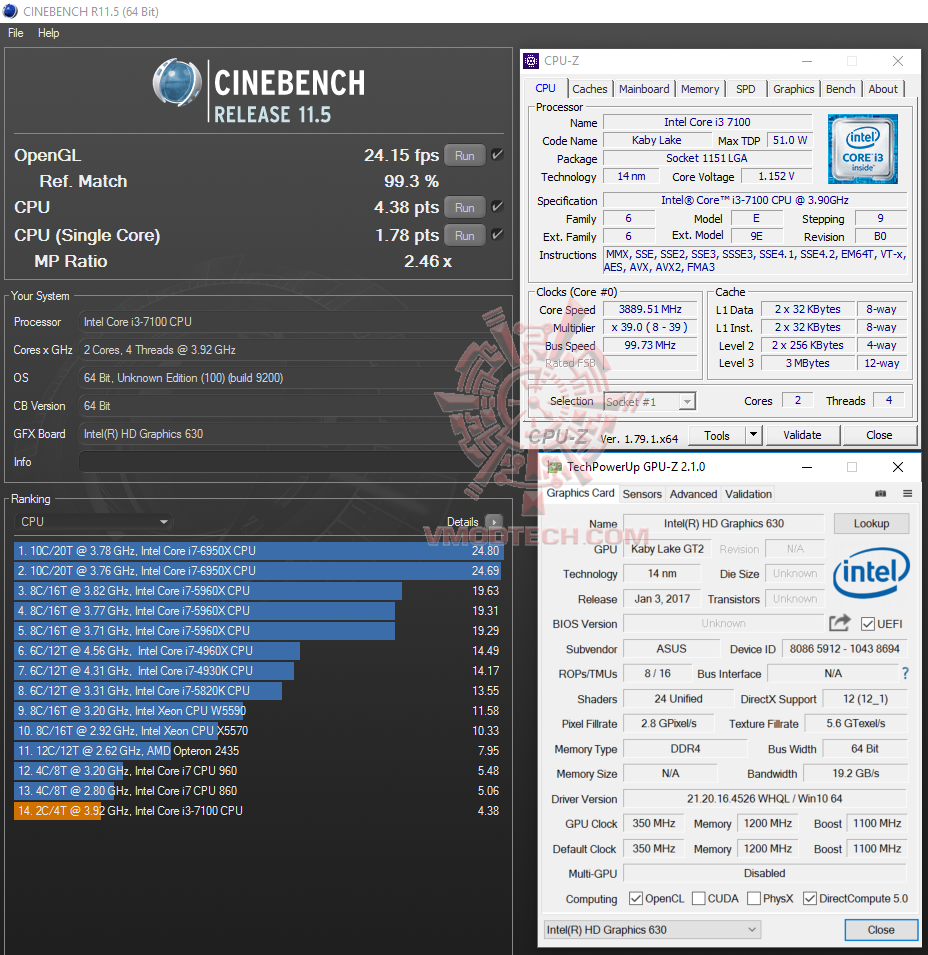This screenshot has height=955, width=928.
Task: Minimize the GPU-Z window
Action: pyautogui.click(x=807, y=467)
